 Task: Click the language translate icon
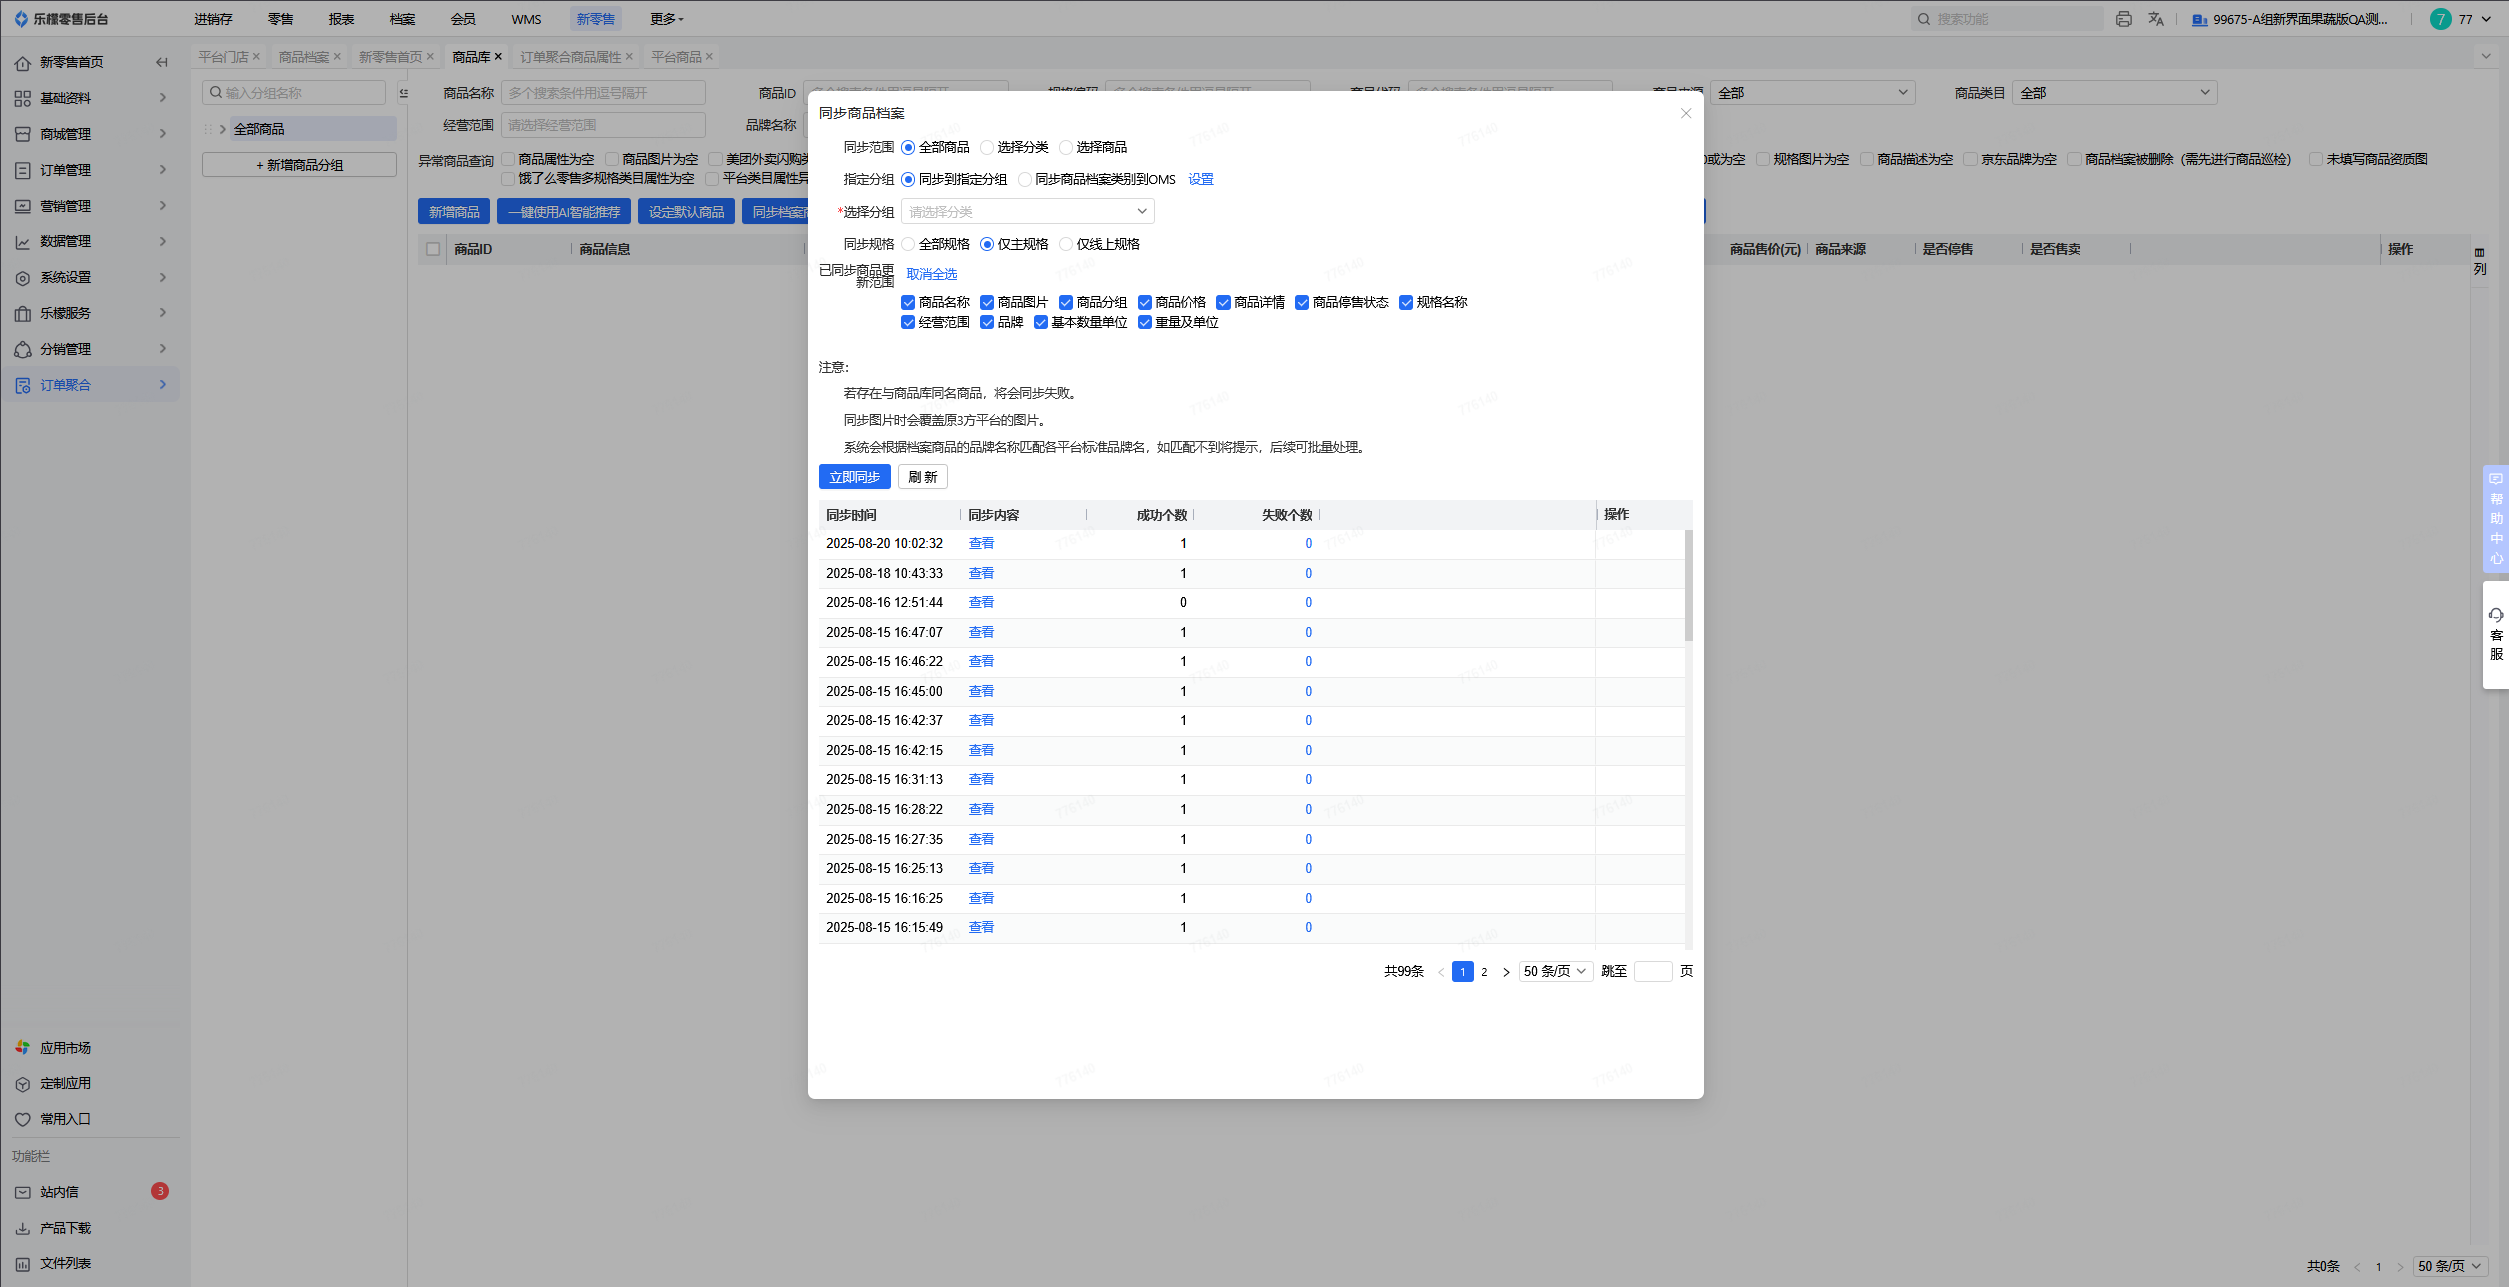2156,19
